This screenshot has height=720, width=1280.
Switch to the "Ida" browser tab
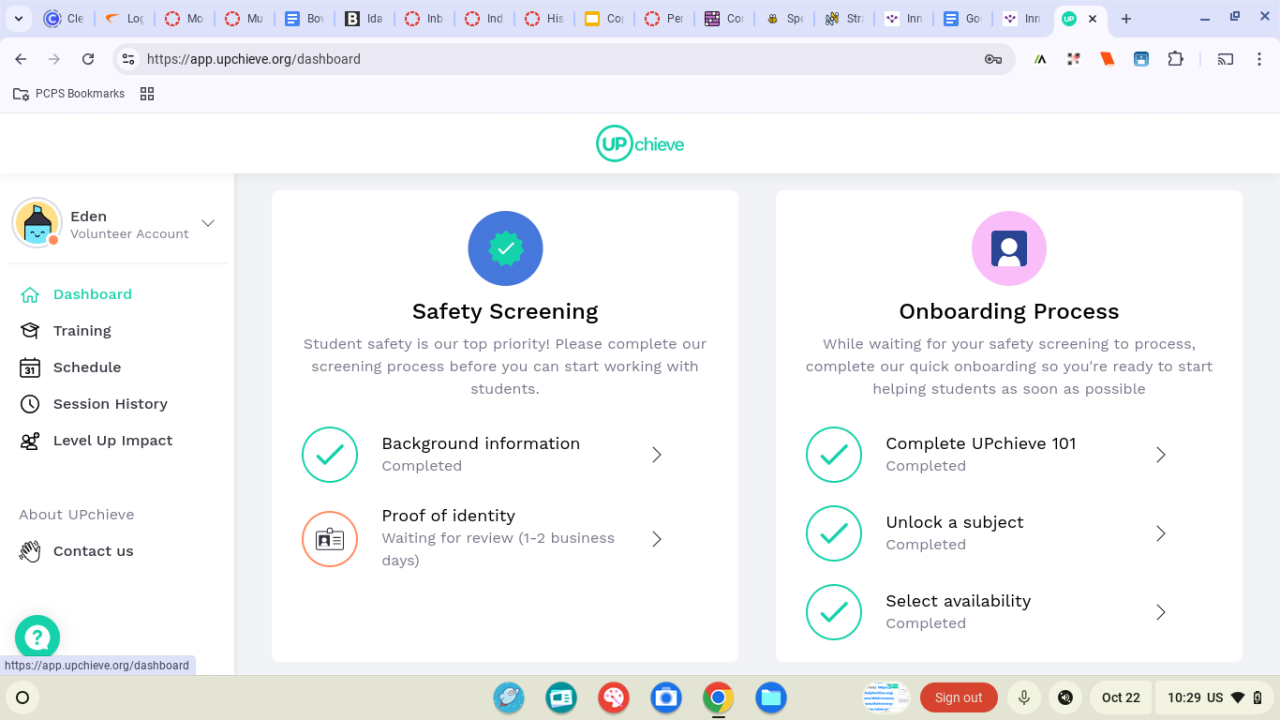coord(364,19)
